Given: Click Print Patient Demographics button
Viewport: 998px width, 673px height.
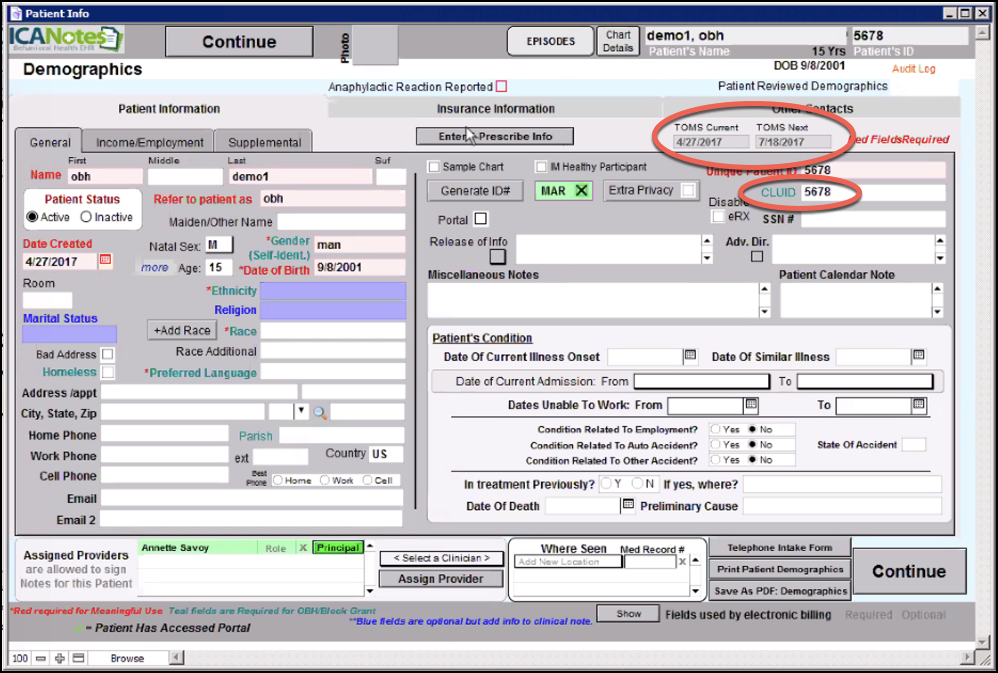Looking at the screenshot, I should [779, 569].
